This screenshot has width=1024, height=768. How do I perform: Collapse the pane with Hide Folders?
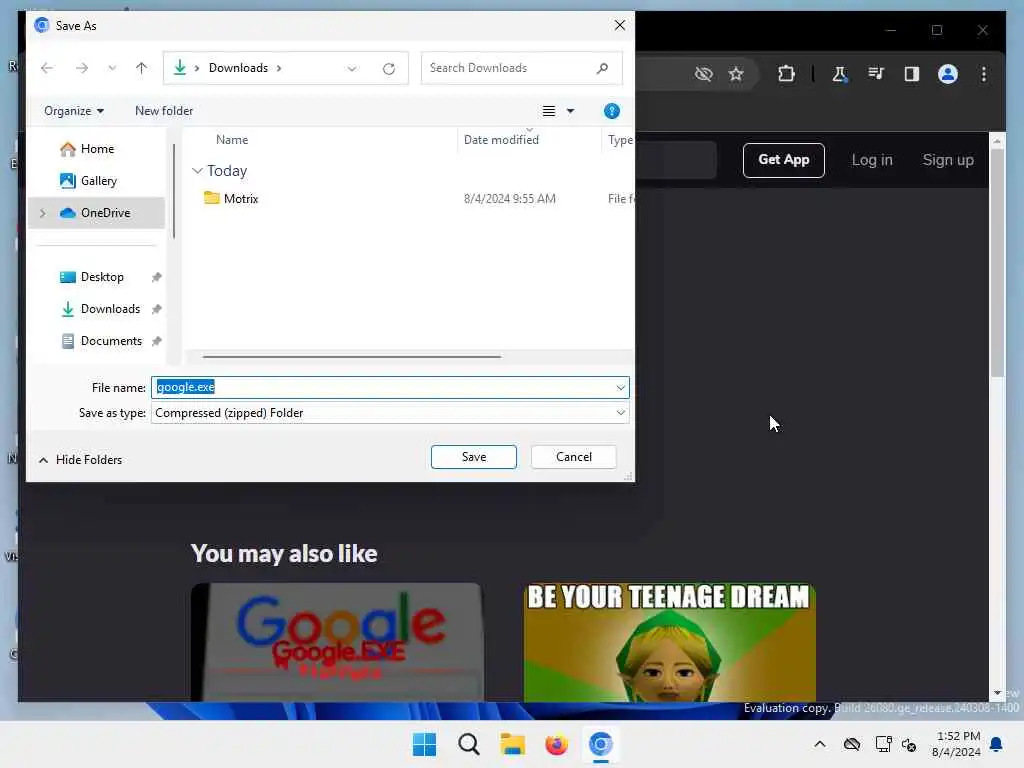80,460
